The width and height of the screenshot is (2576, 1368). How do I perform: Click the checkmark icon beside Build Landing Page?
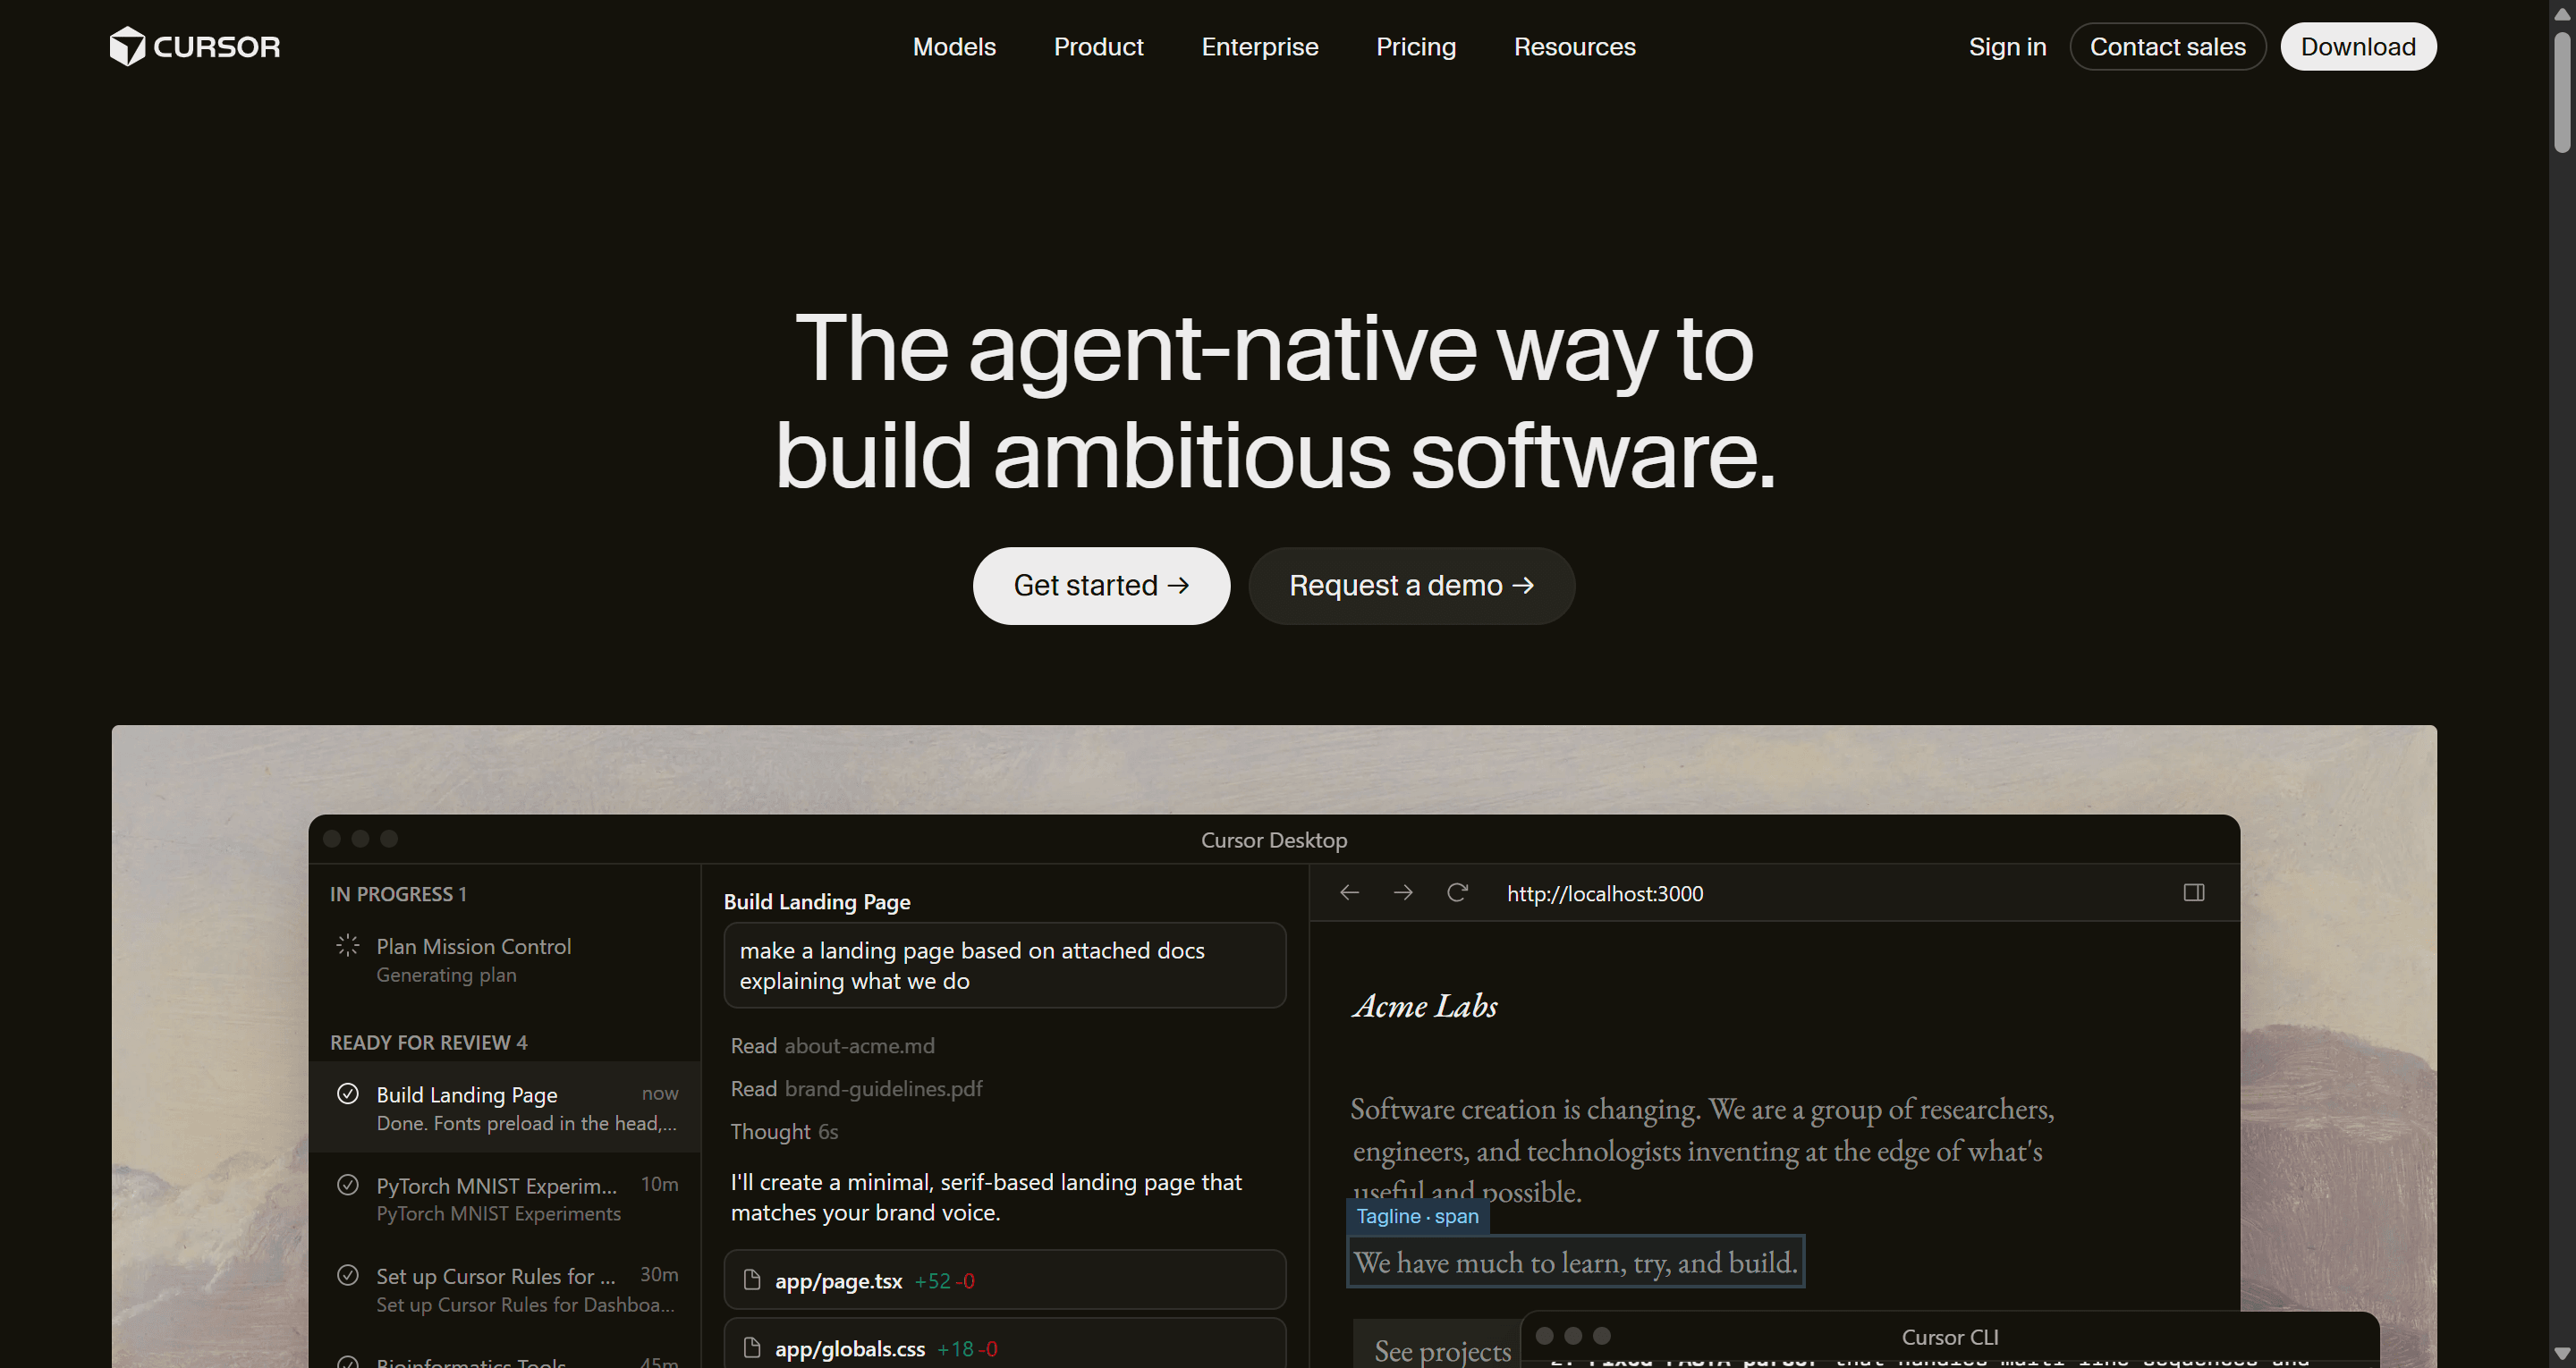click(348, 1094)
